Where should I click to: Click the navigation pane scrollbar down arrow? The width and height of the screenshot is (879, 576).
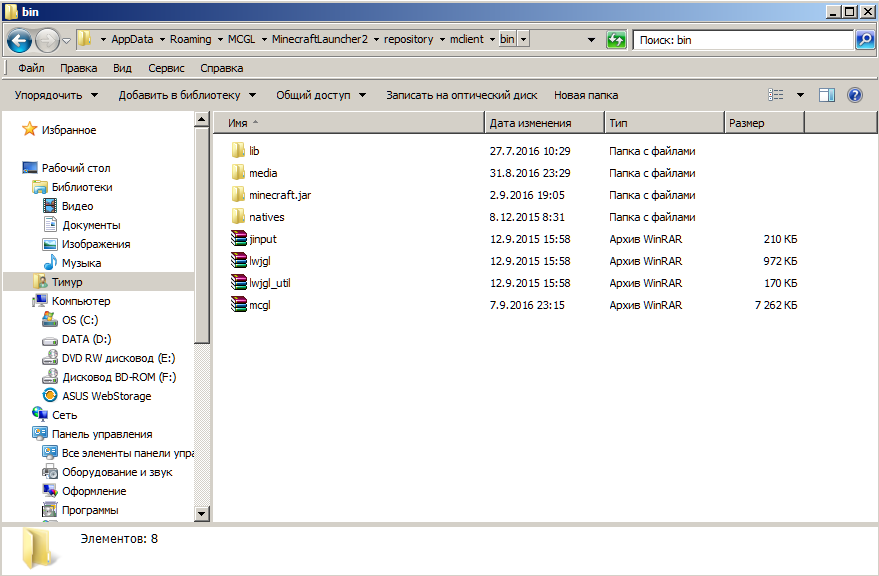tap(202, 513)
